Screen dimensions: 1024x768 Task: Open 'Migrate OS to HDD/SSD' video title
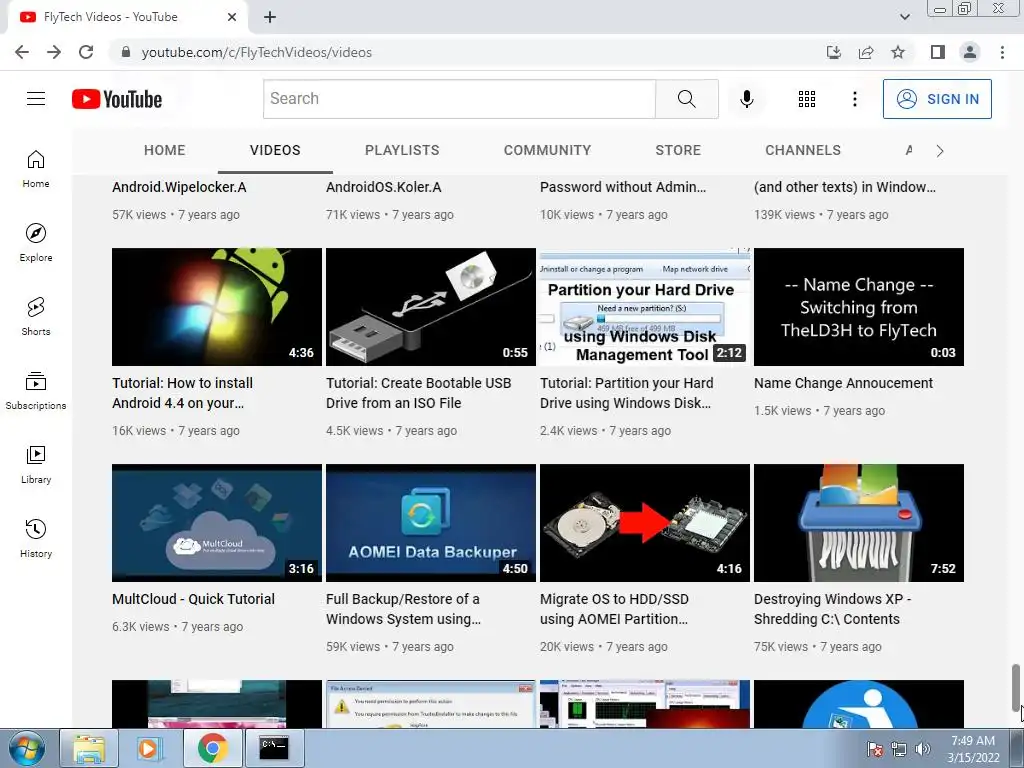[614, 609]
